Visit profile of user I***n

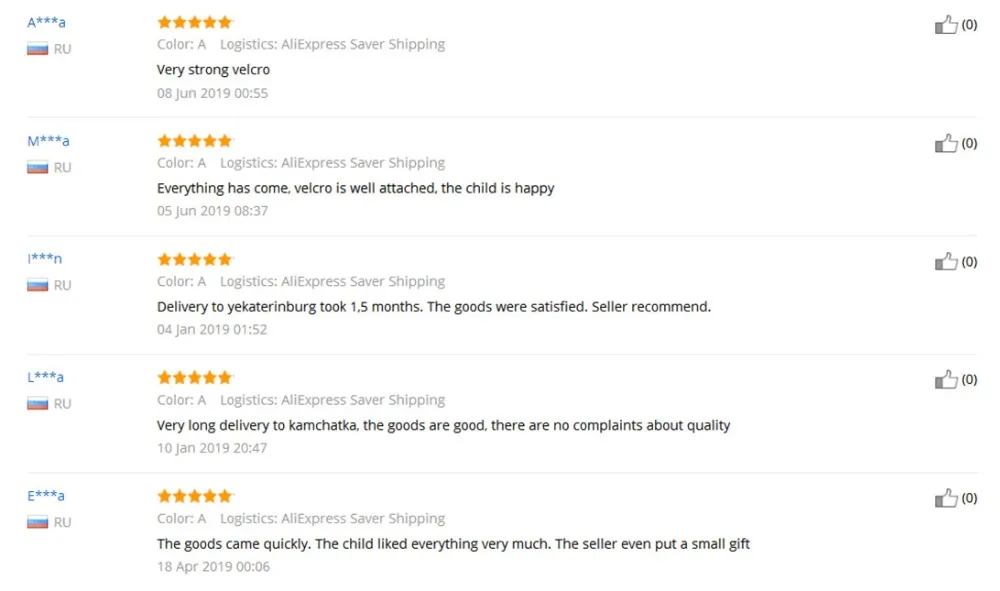[44, 259]
